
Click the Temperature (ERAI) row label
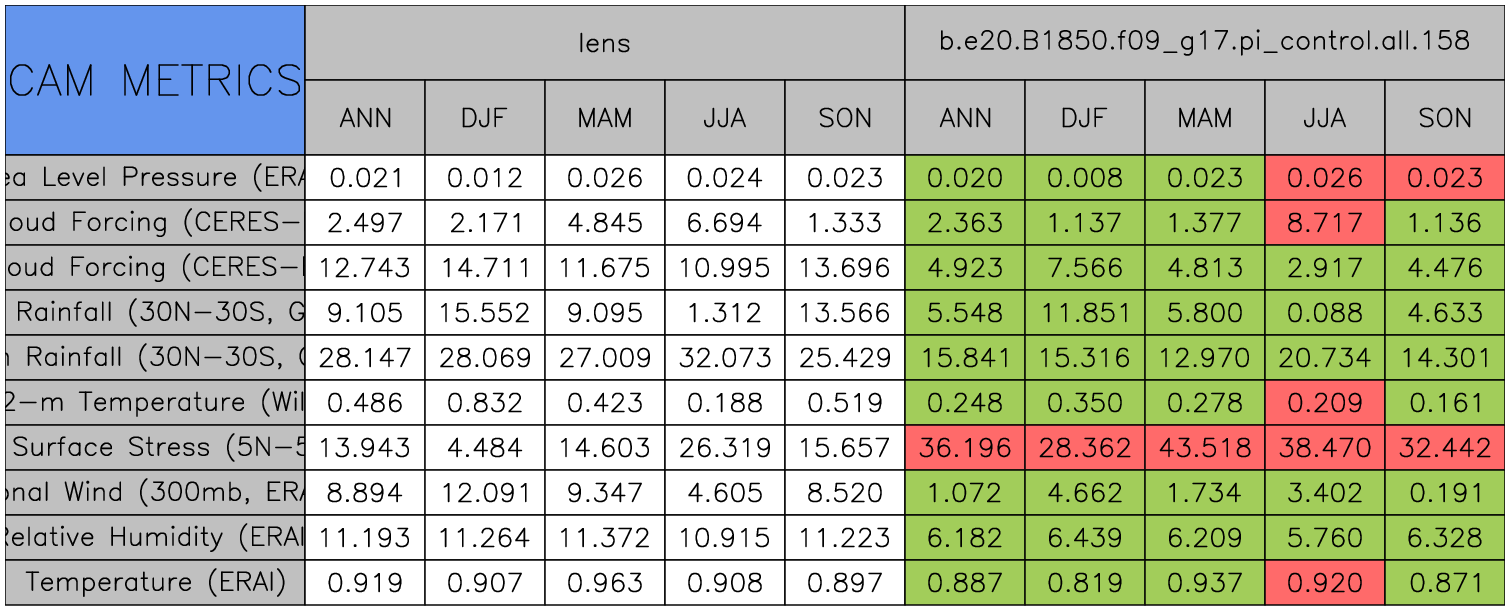[155, 582]
